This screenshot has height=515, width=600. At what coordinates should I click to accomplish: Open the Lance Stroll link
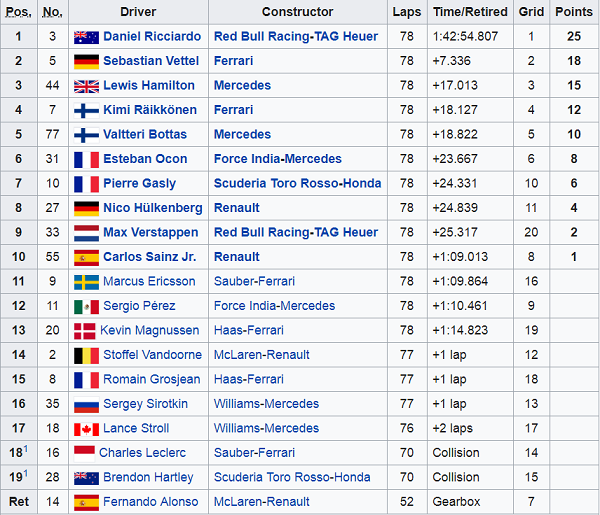pyautogui.click(x=136, y=428)
